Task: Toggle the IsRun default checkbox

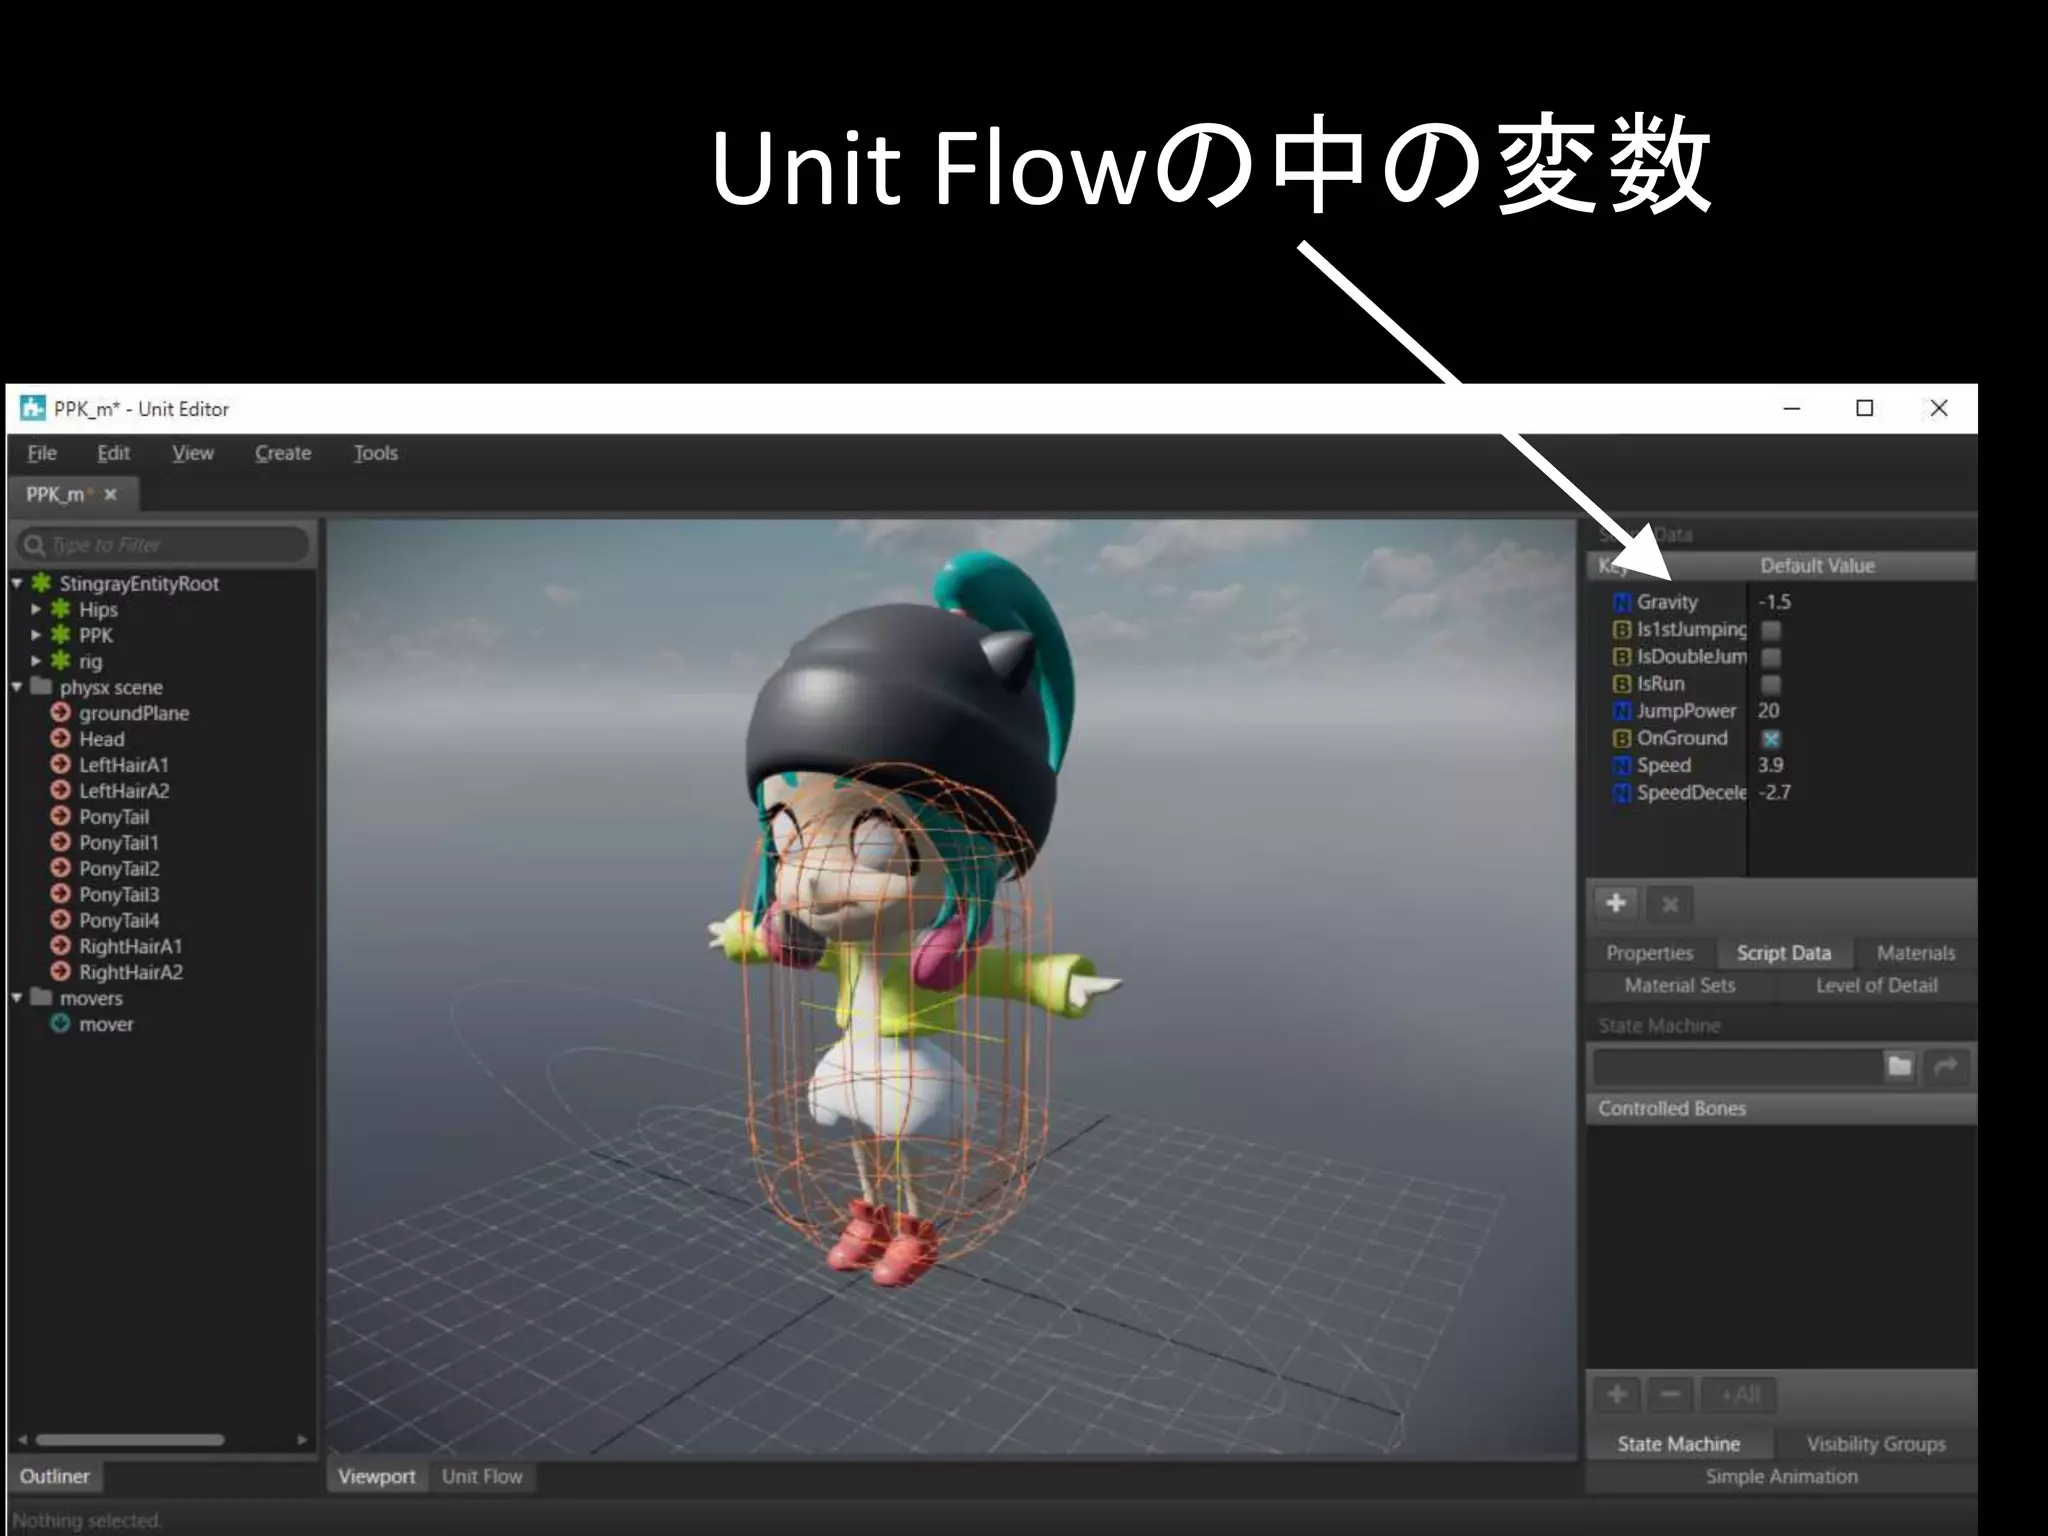Action: 1771,684
